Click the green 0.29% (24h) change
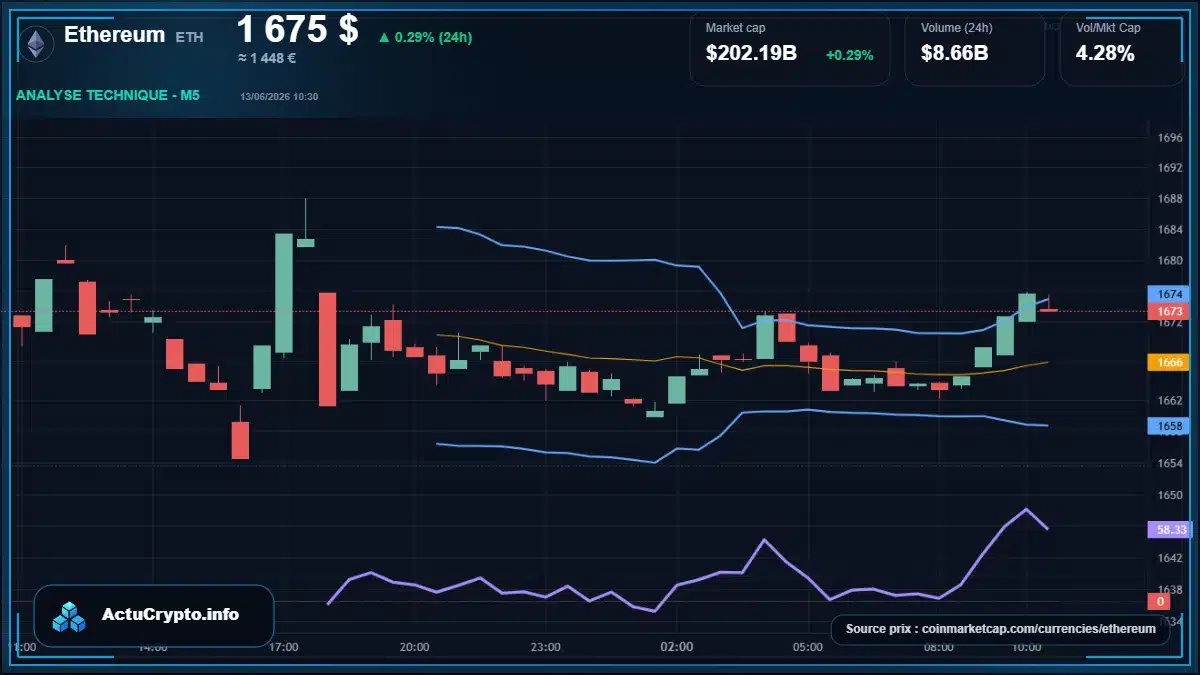The width and height of the screenshot is (1200, 675). pyautogui.click(x=425, y=37)
